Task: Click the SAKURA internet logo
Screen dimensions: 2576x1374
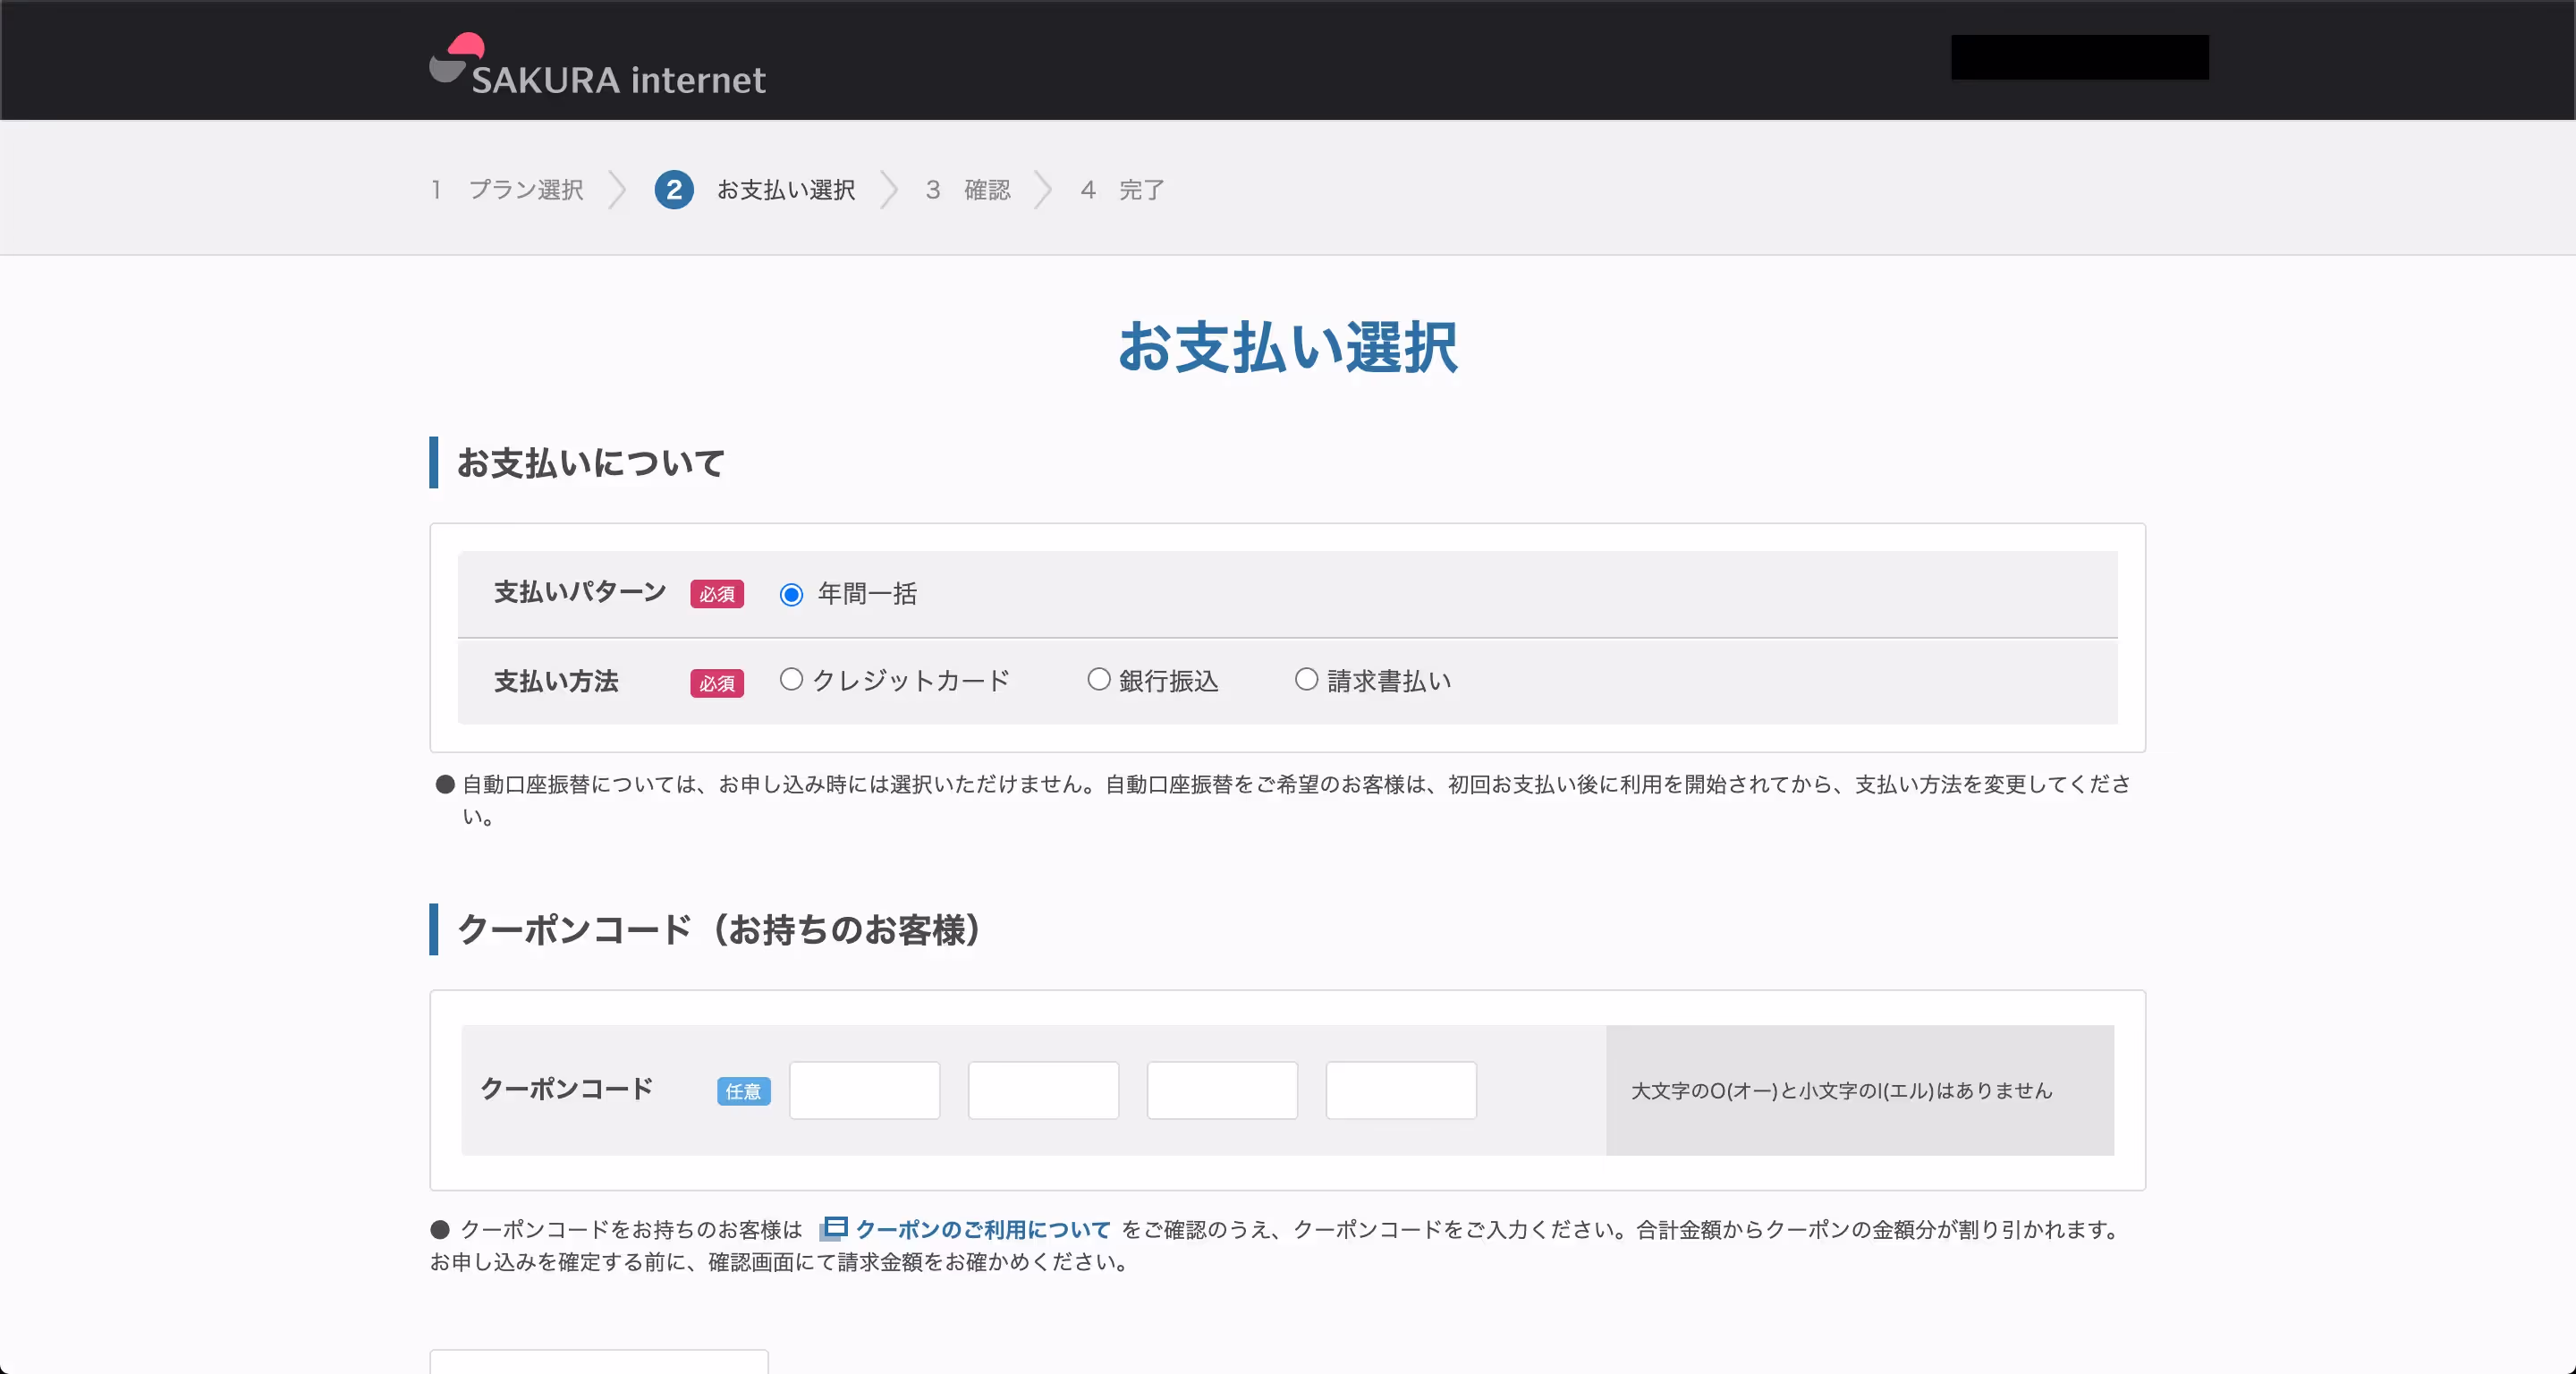Action: (597, 65)
